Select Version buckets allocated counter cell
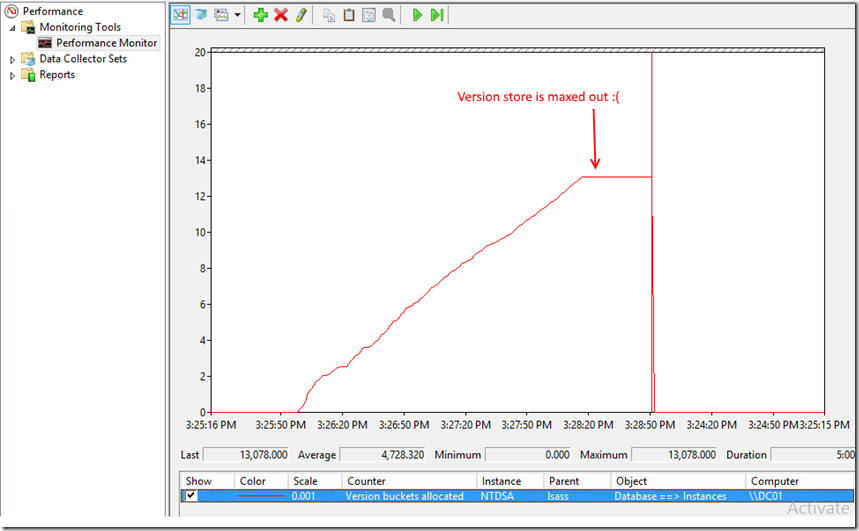The height and width of the screenshot is (531, 859). click(404, 496)
